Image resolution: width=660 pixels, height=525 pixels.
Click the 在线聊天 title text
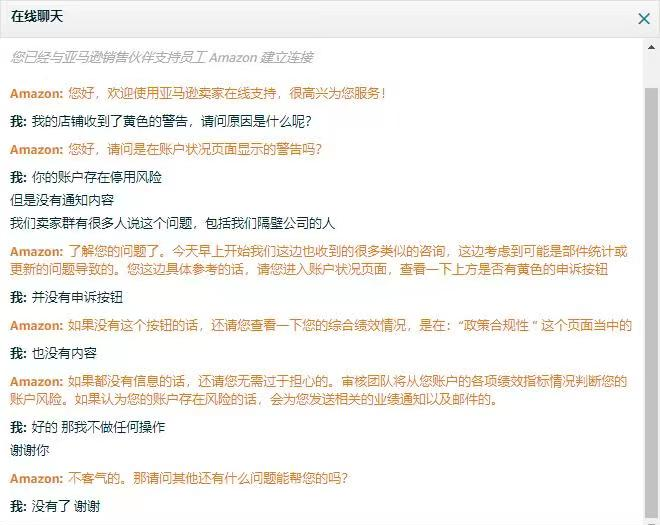pos(37,16)
